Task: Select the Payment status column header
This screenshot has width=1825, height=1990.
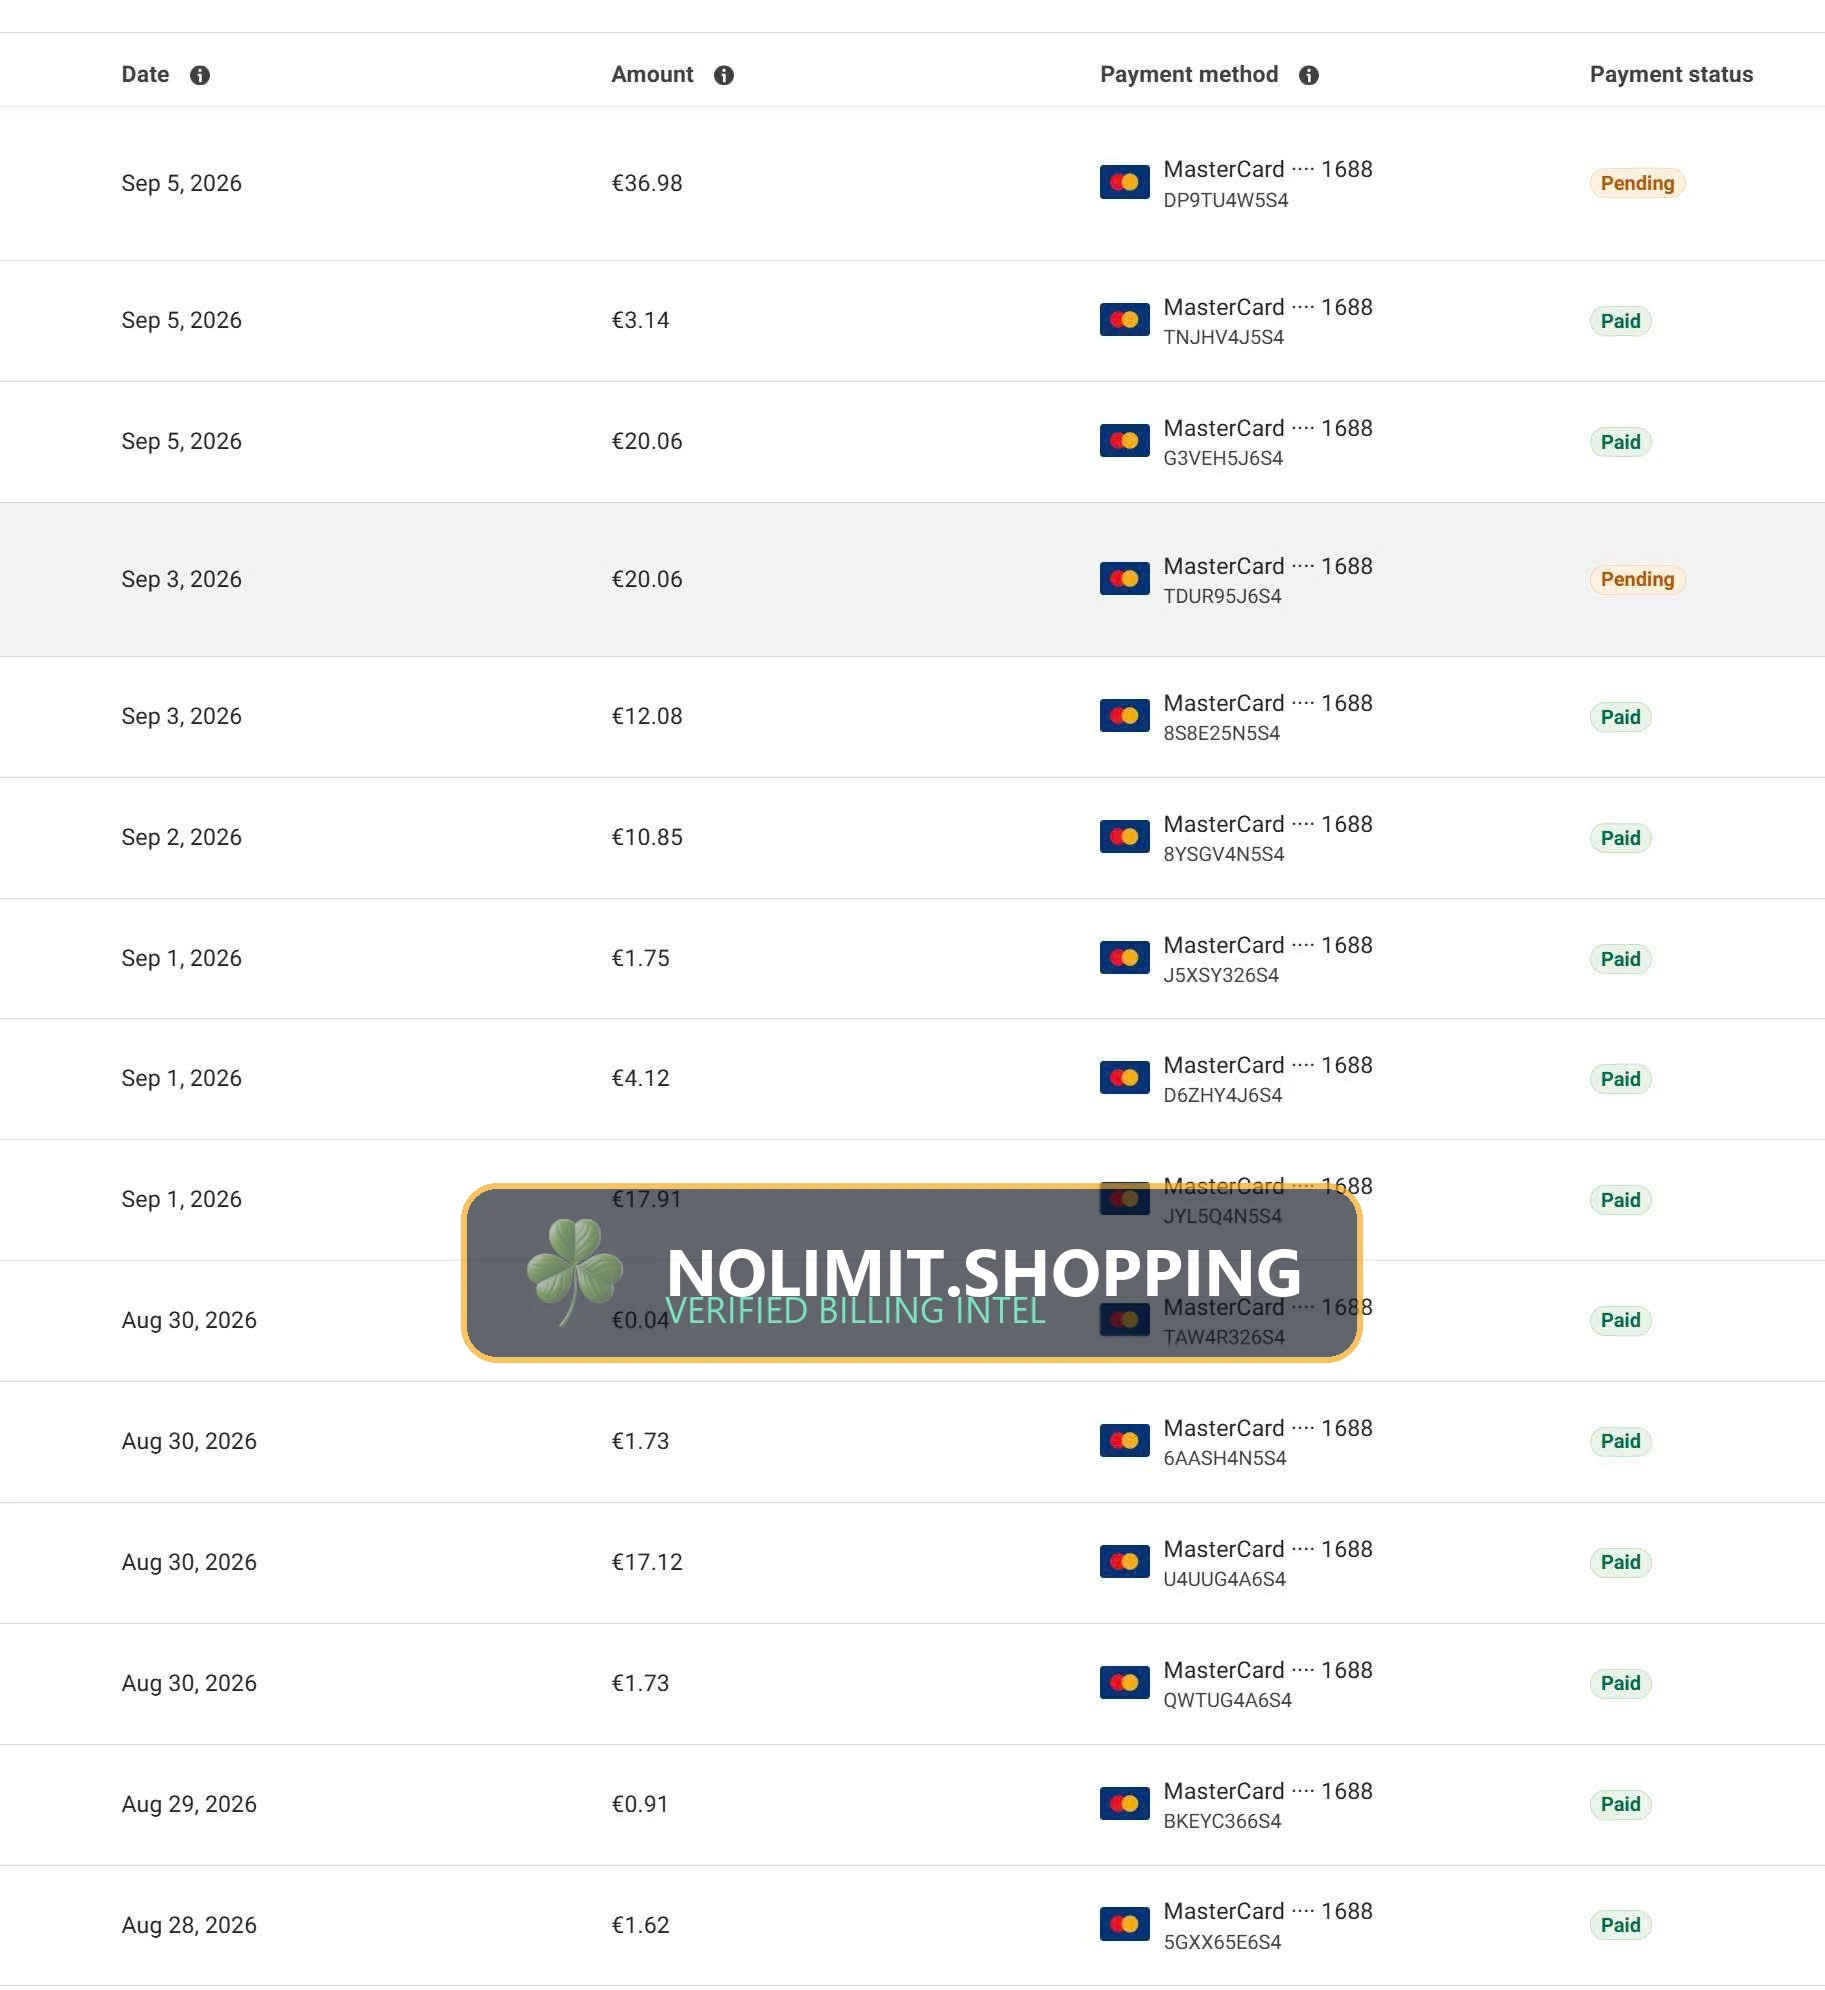Action: (x=1671, y=75)
